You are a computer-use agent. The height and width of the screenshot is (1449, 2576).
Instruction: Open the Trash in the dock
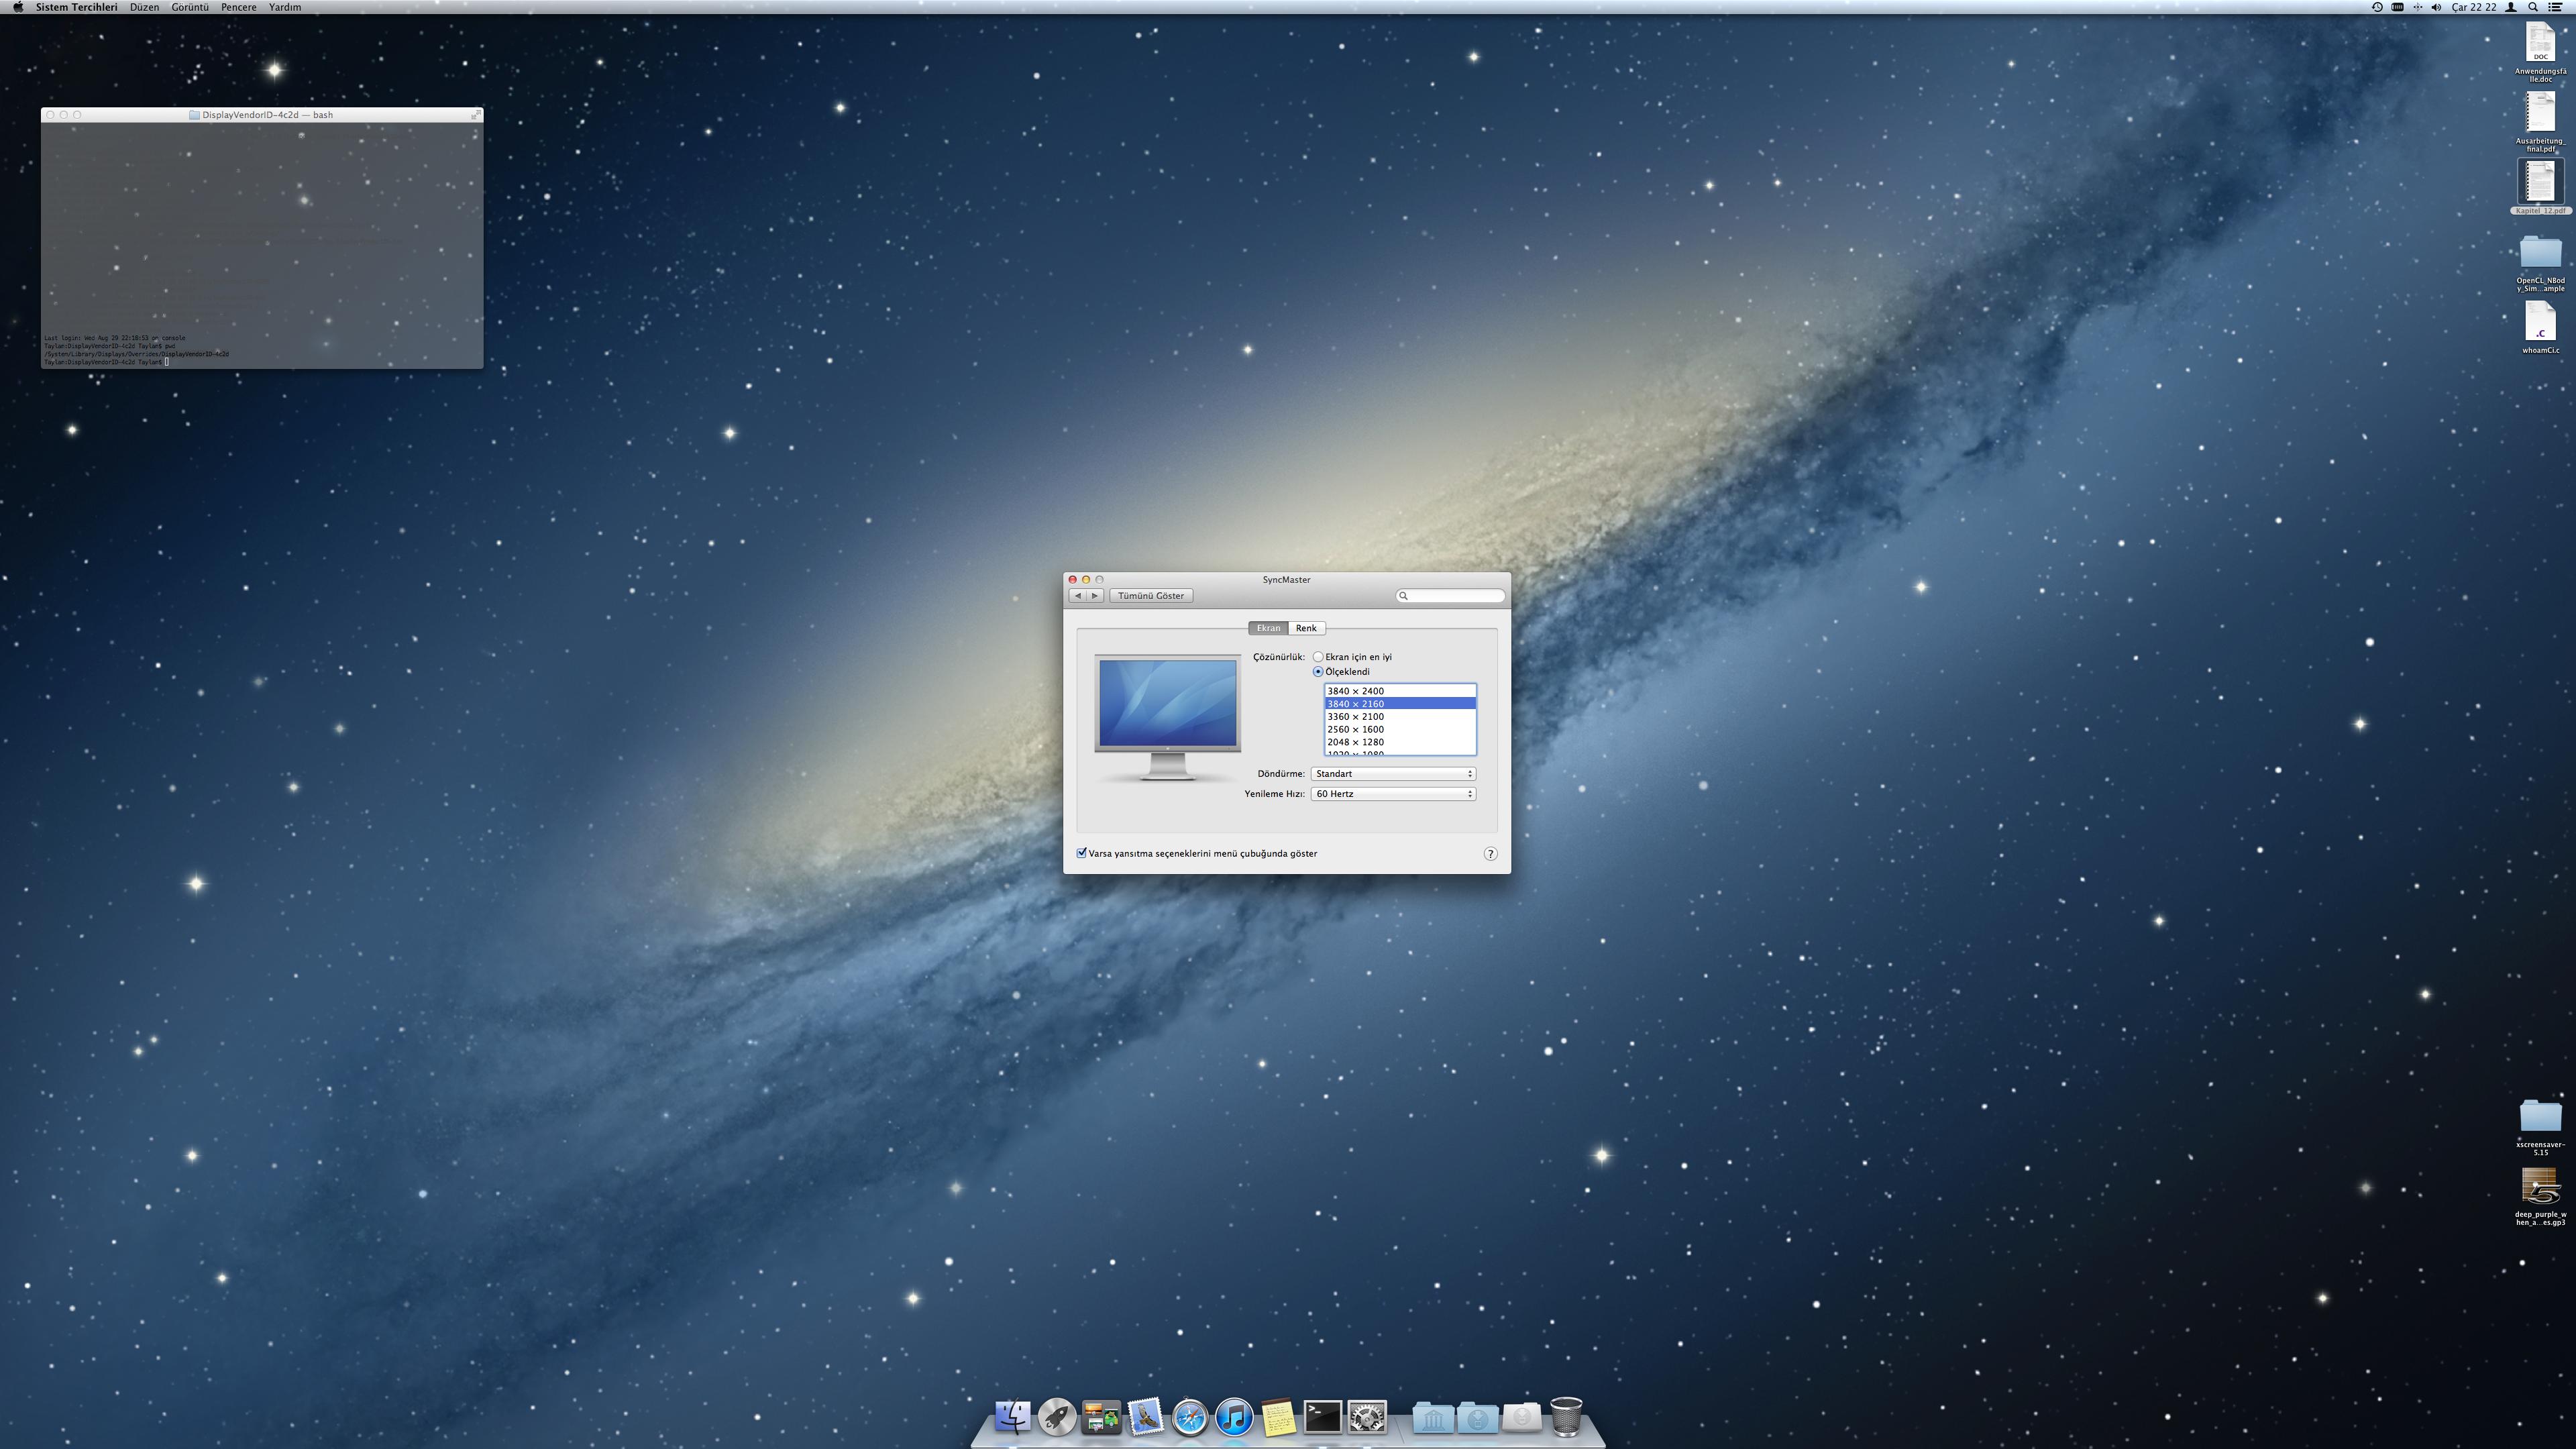click(1566, 1417)
